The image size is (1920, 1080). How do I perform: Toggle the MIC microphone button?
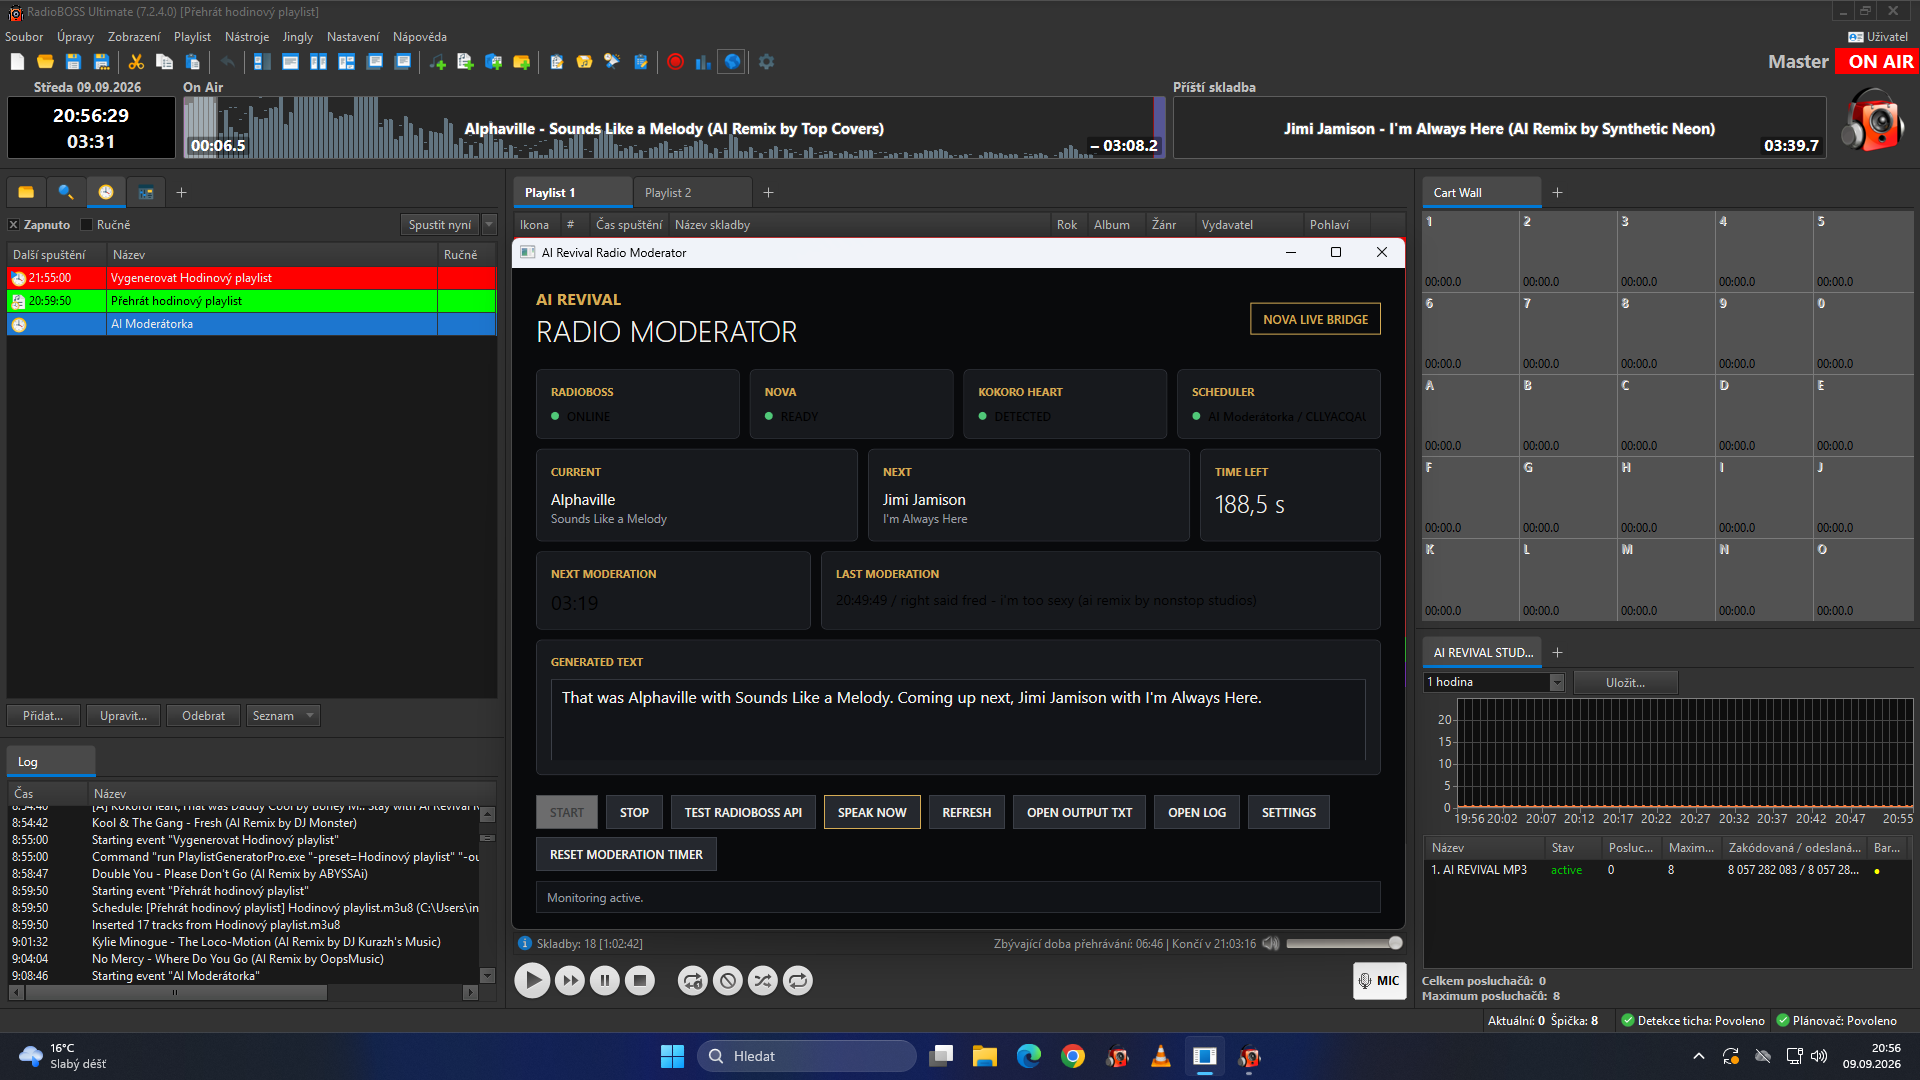click(x=1379, y=981)
